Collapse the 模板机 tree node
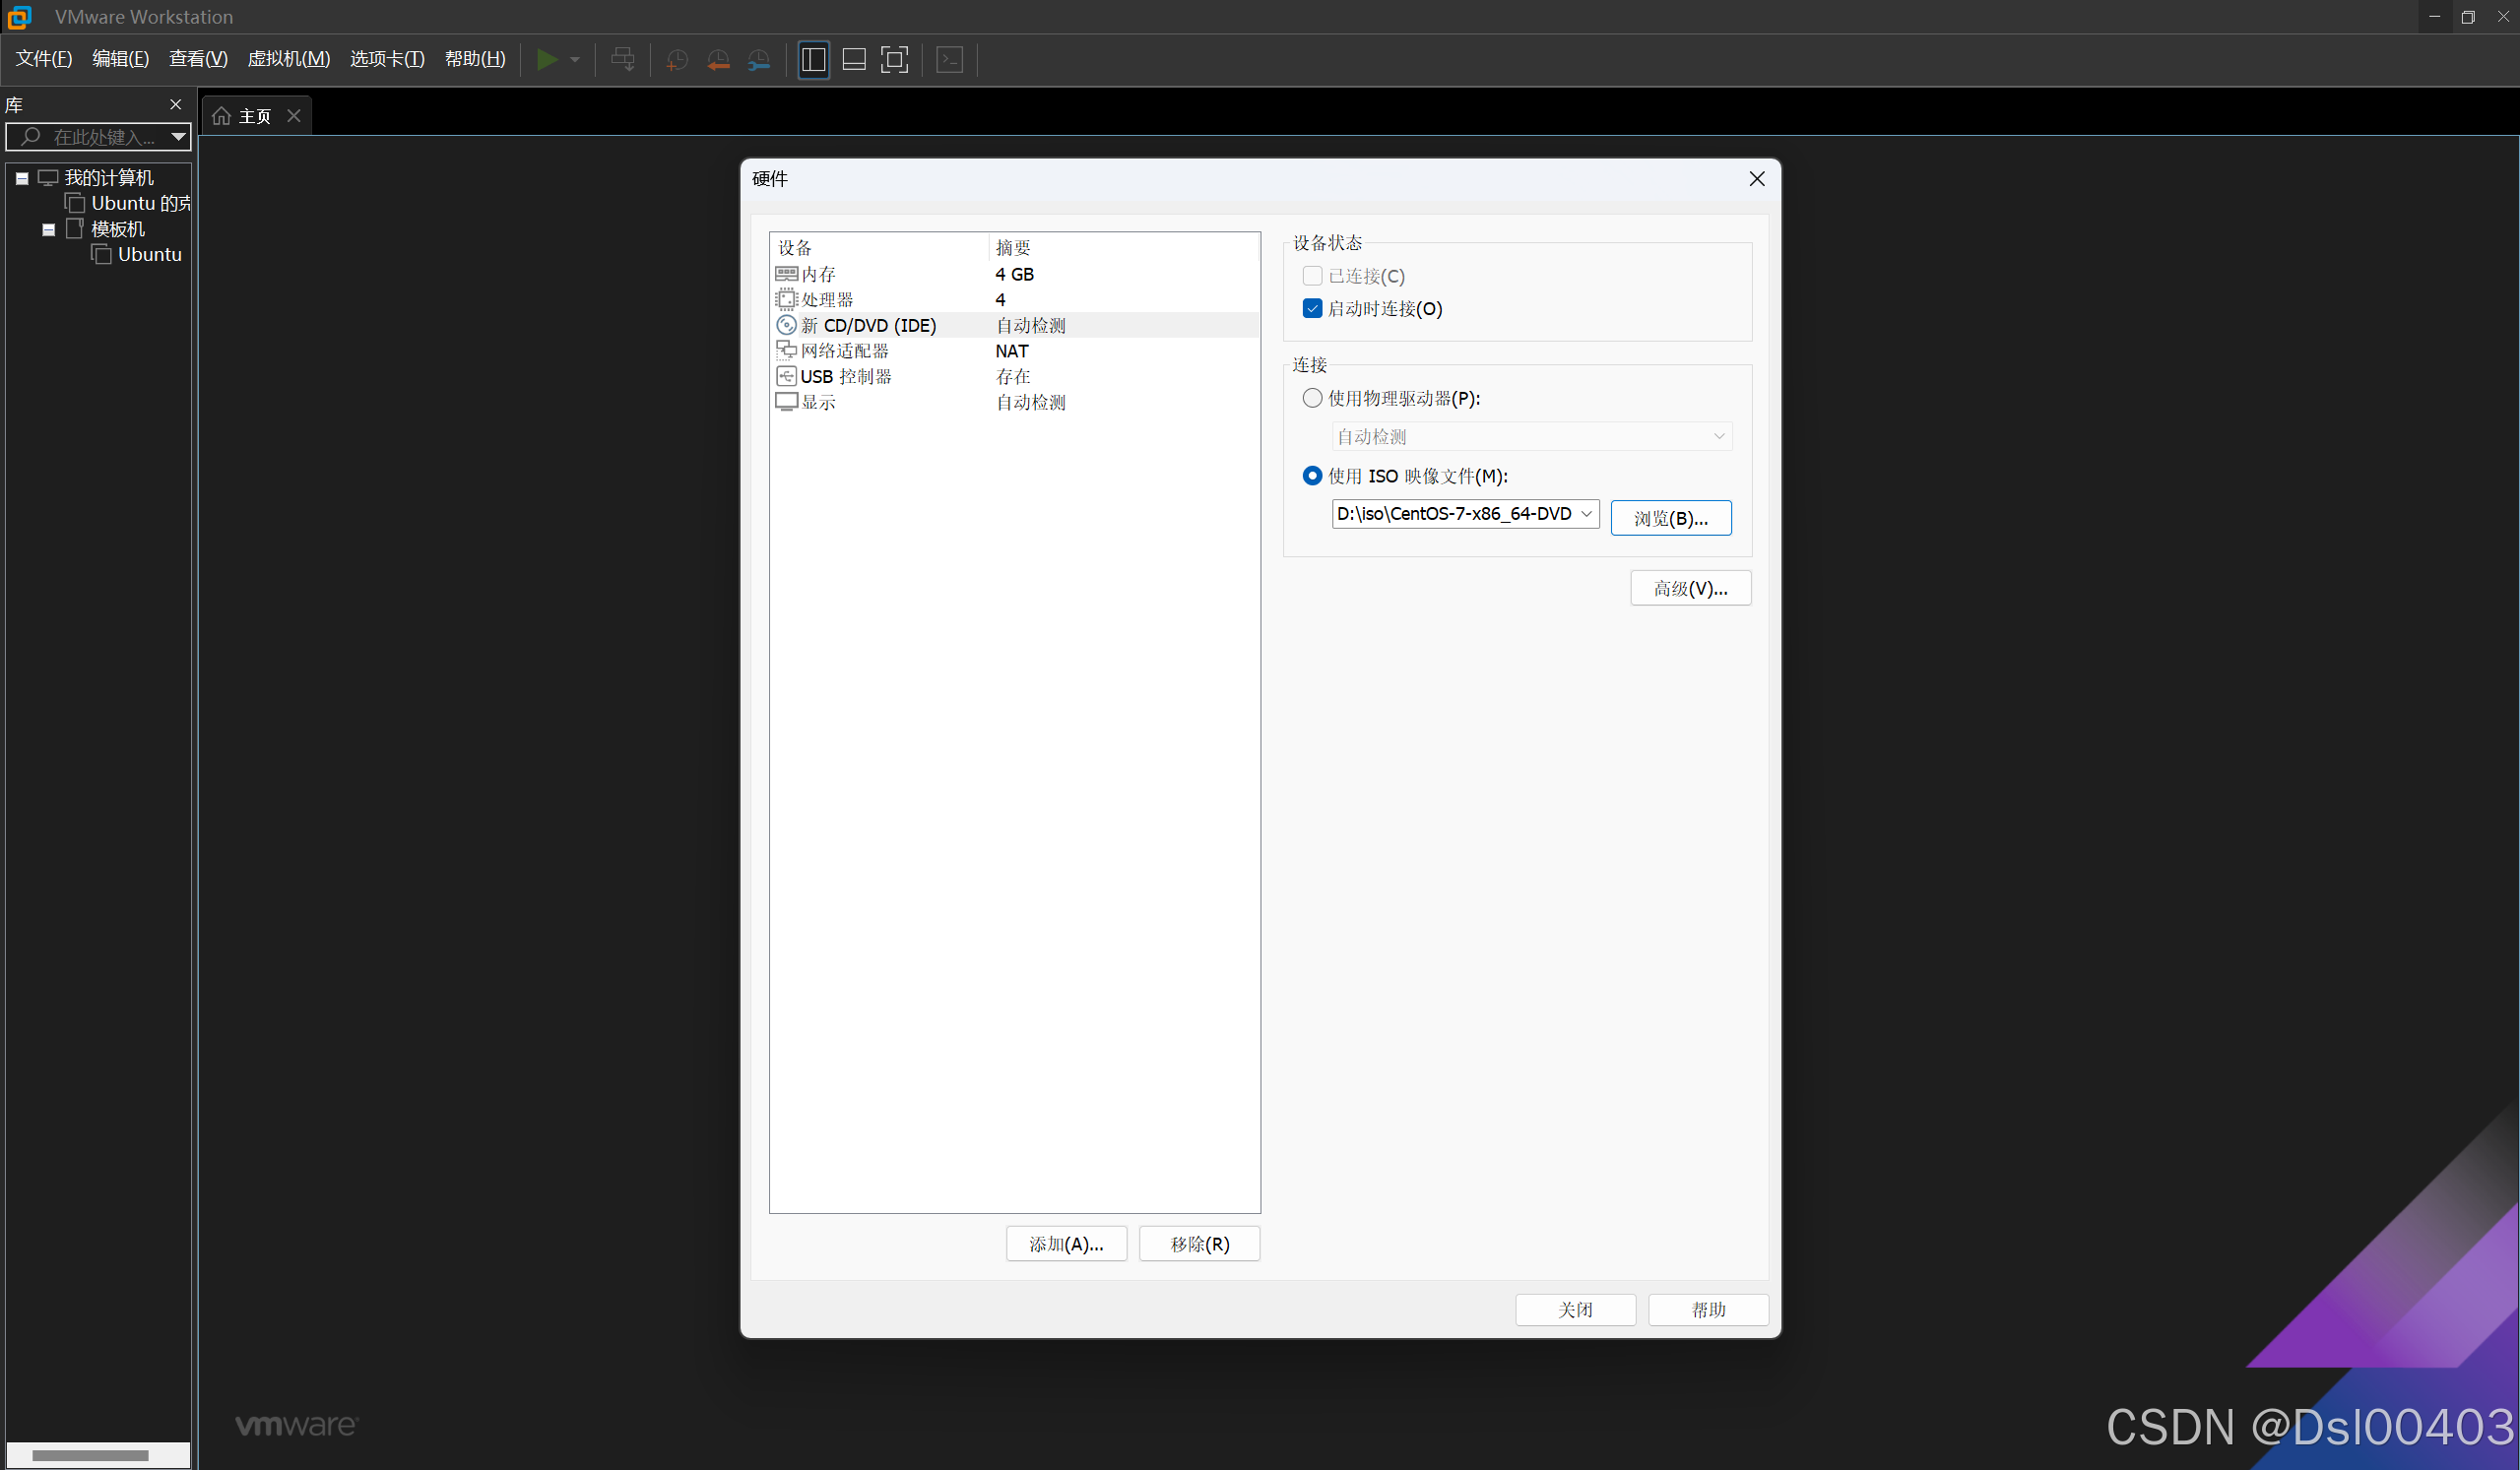 48,229
